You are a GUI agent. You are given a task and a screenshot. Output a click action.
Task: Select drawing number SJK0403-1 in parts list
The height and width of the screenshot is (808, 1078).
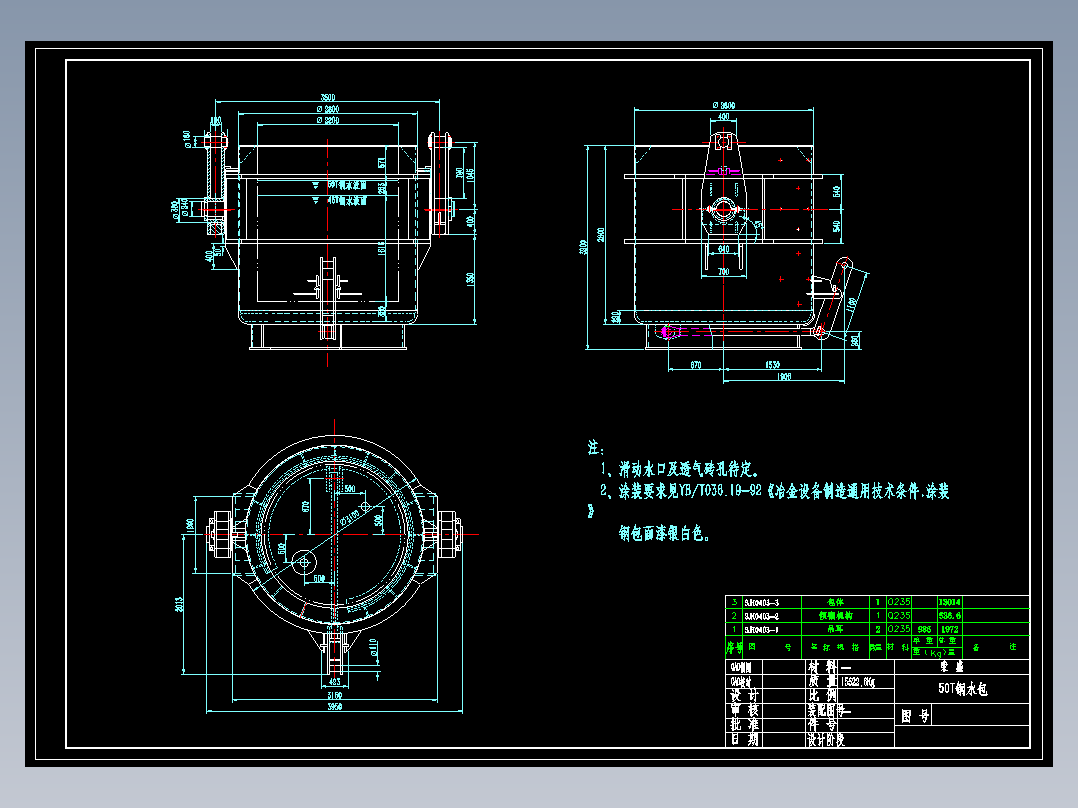click(762, 629)
